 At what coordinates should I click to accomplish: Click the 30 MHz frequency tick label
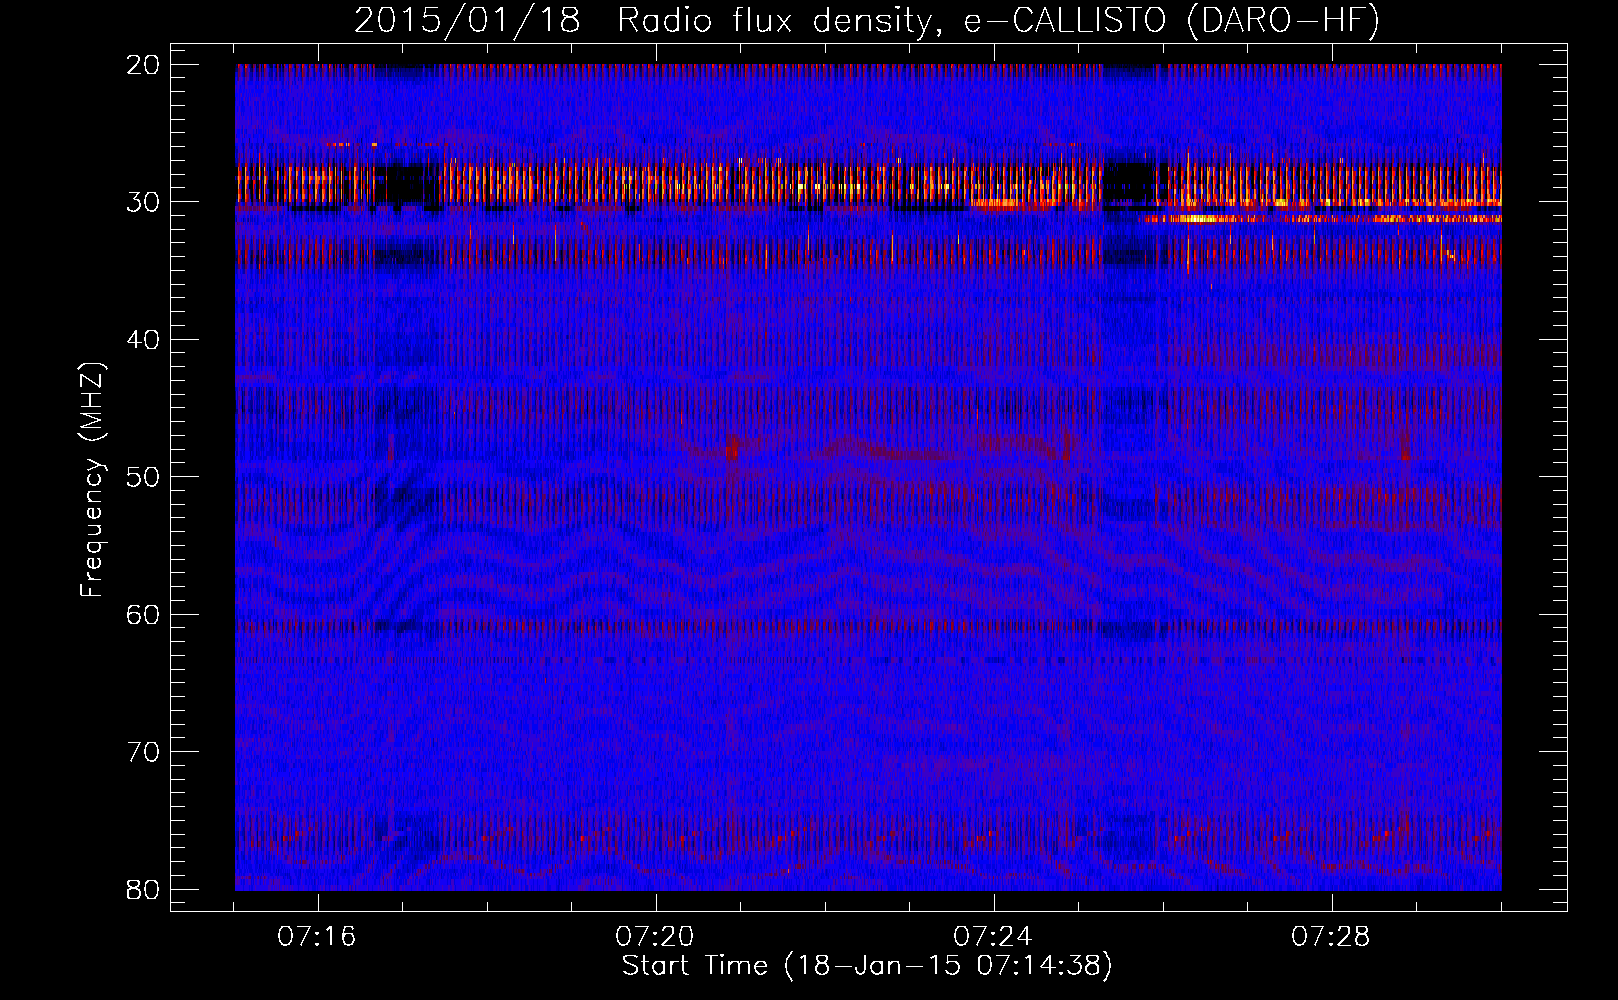144,202
